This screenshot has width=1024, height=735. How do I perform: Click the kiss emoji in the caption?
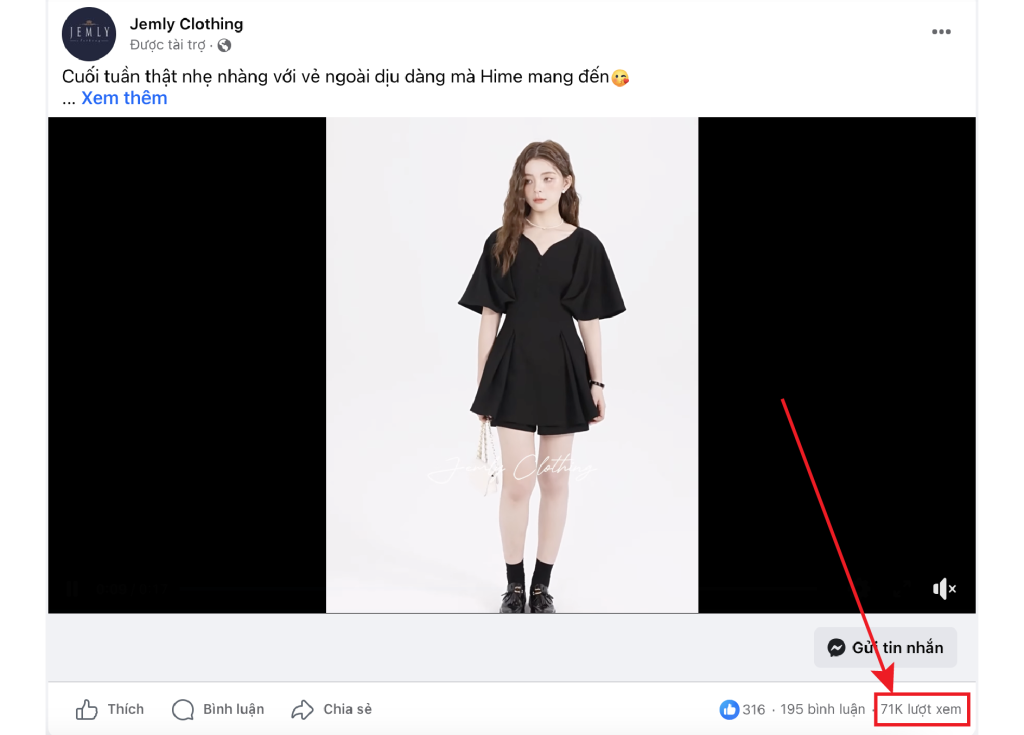point(620,78)
